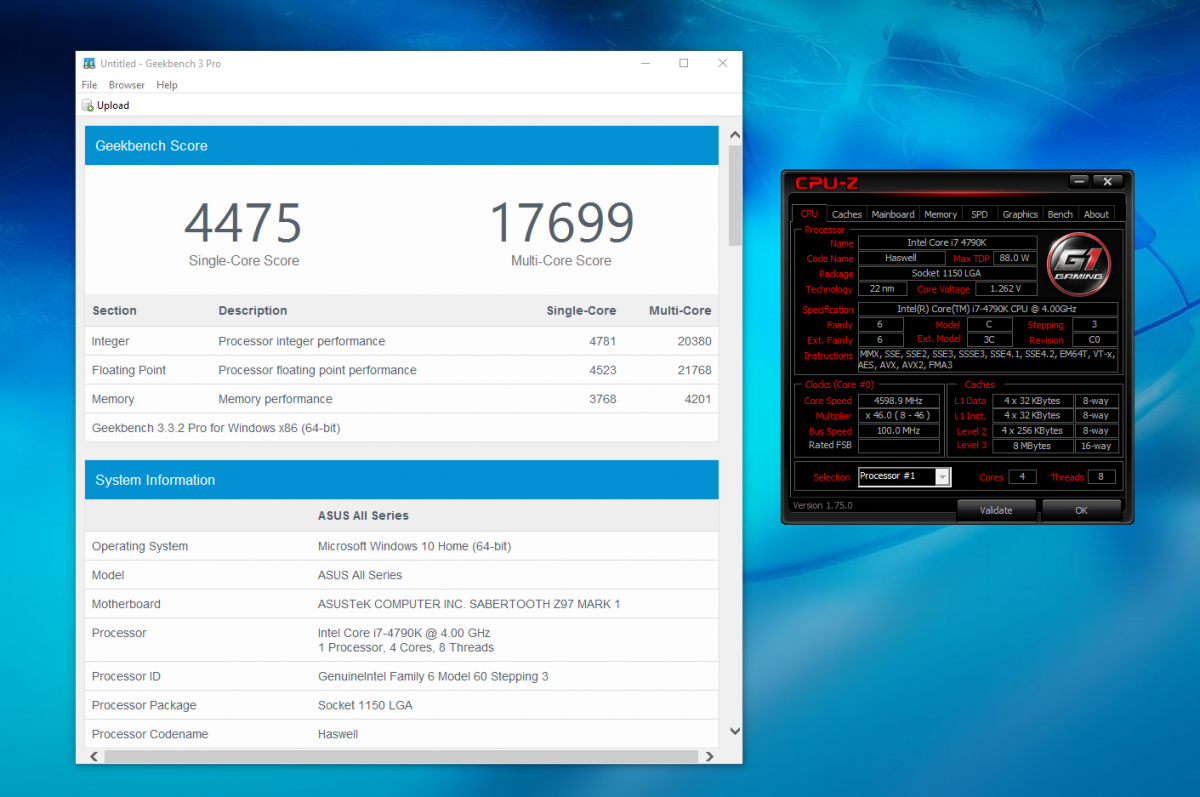The image size is (1200, 797).
Task: Click the Multiplier x 46.0 field in CPU-Z
Action: coord(899,416)
